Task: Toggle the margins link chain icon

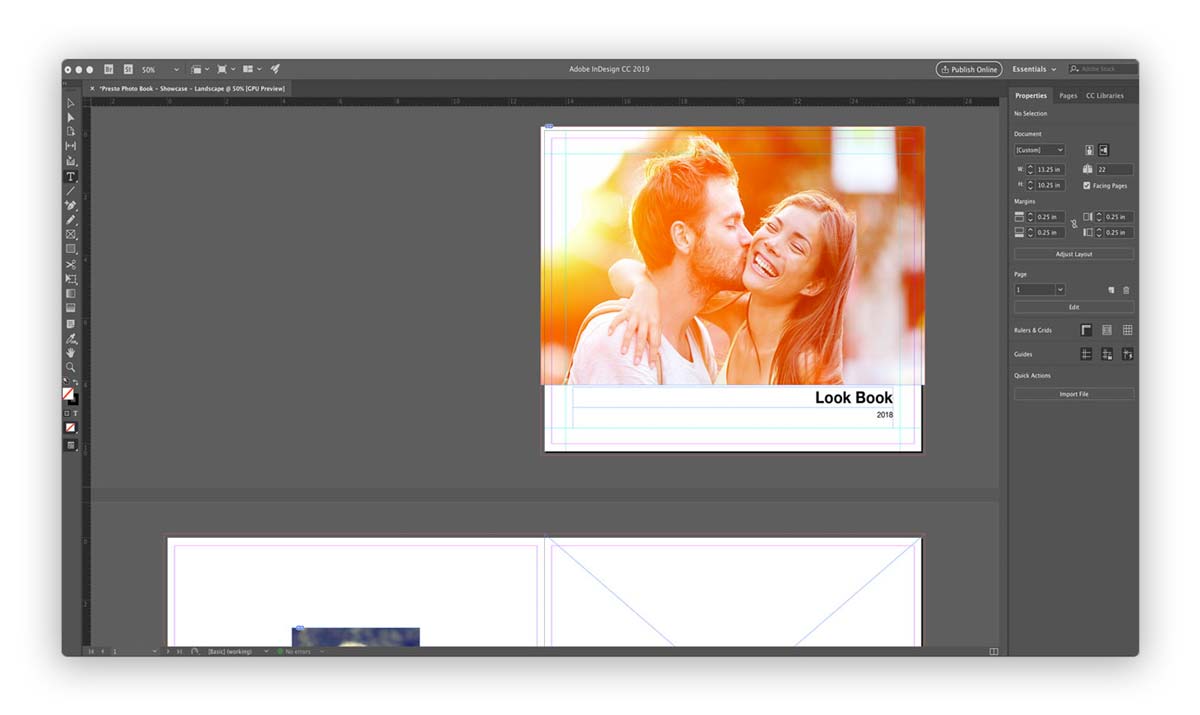Action: [1074, 224]
